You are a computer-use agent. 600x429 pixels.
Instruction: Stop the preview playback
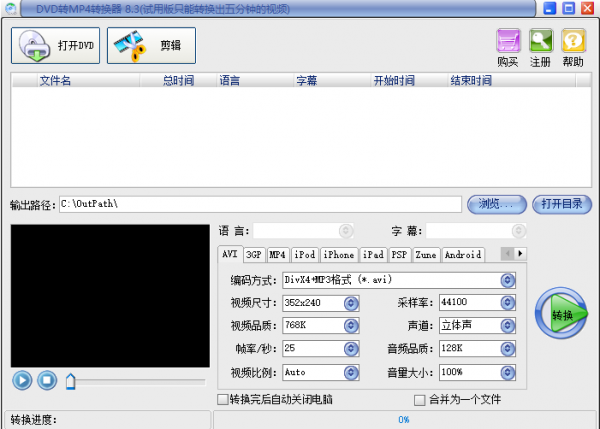point(47,380)
